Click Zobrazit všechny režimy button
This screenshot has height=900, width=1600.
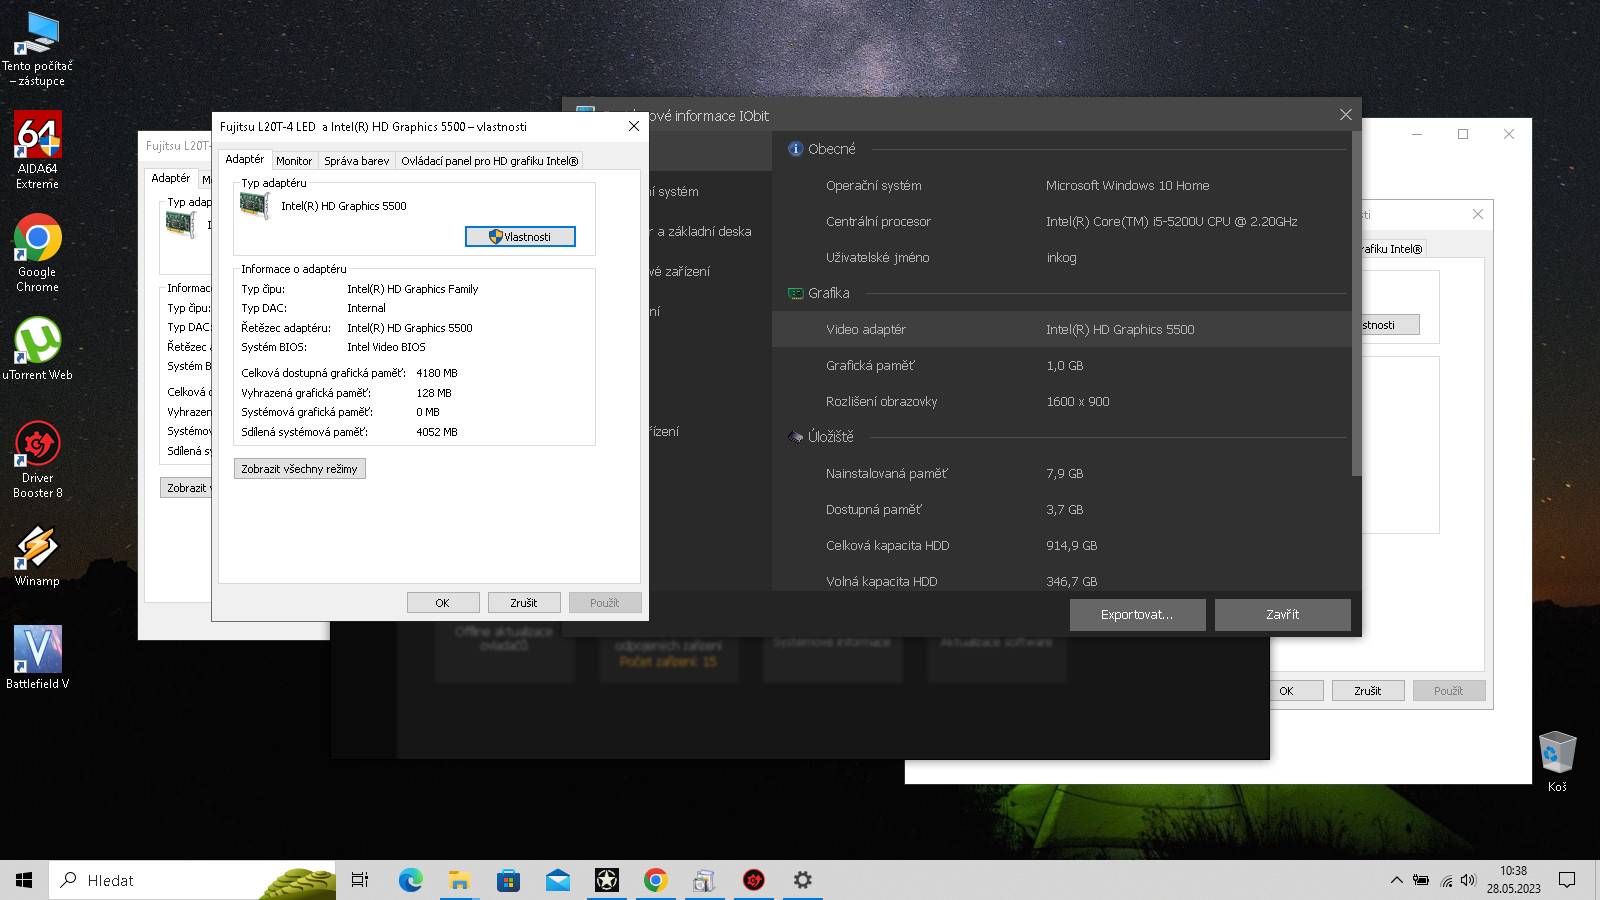(299, 469)
